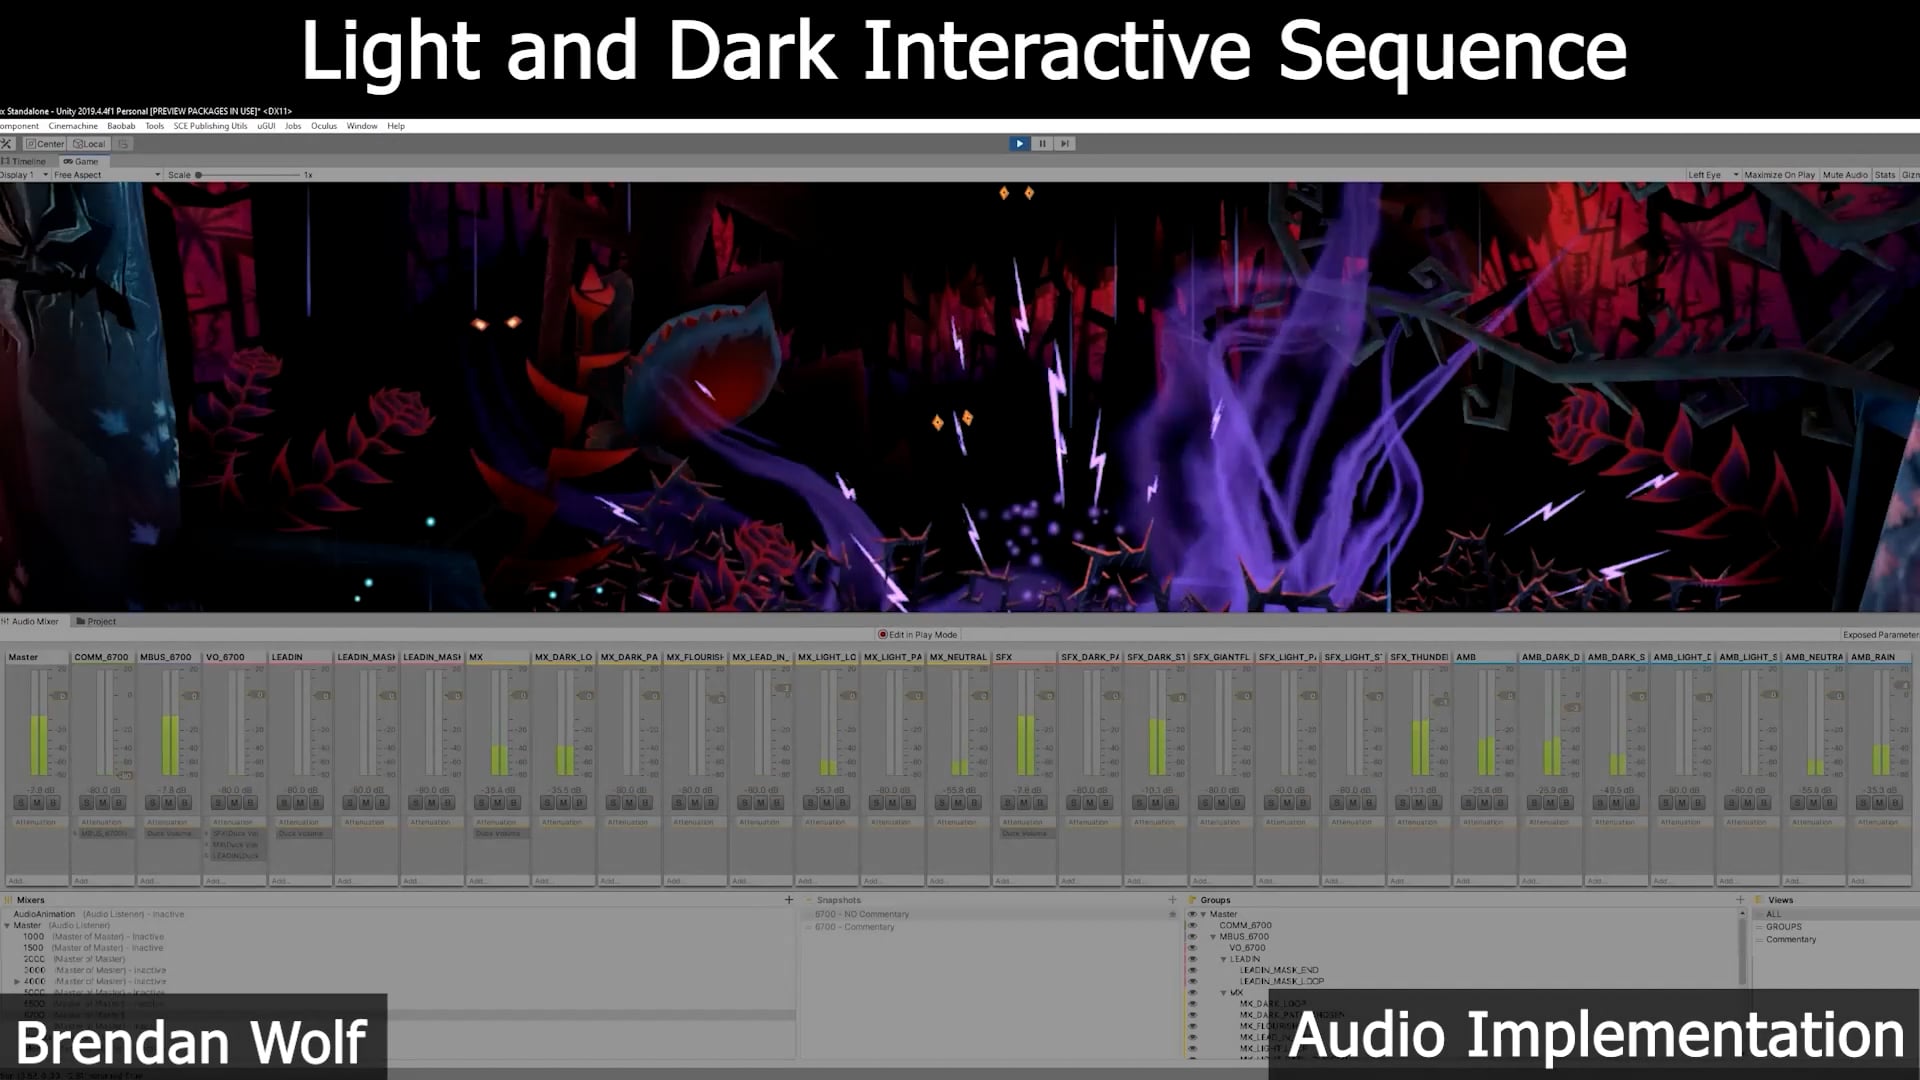The width and height of the screenshot is (1920, 1080).
Task: Collapse the Master mixer in Mixers list
Action: (7, 926)
